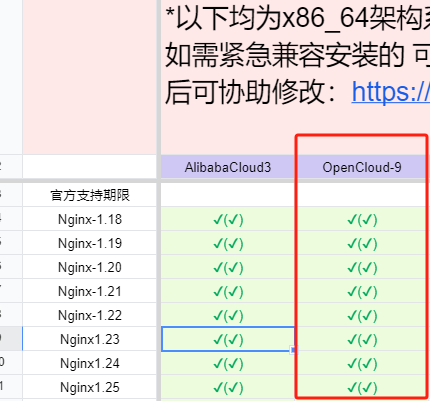Select the Nginx-1.22 row label
Viewport: 430px width, 401px height.
click(90, 315)
